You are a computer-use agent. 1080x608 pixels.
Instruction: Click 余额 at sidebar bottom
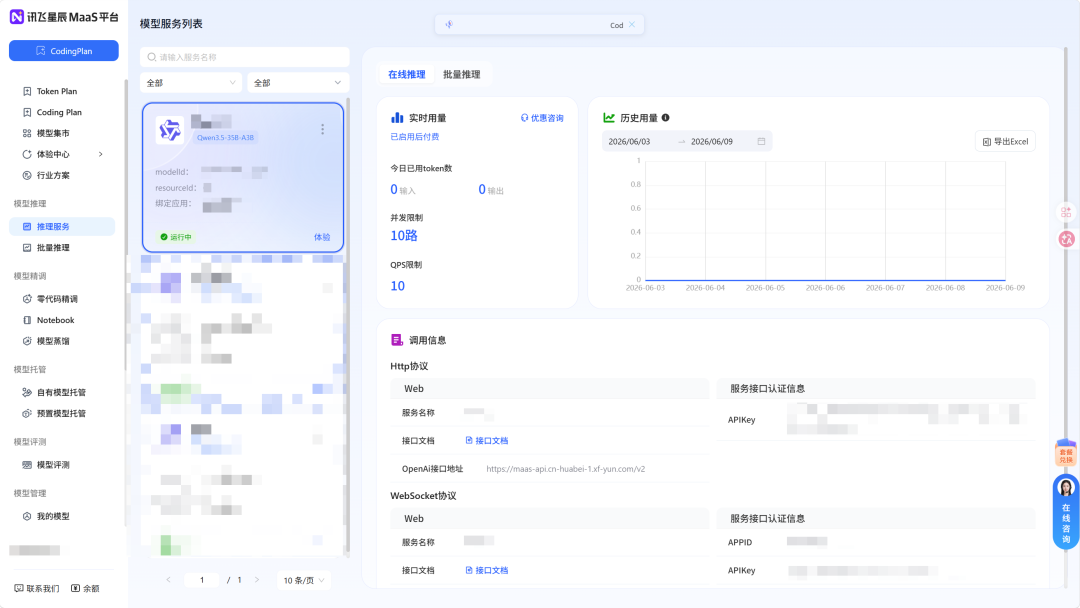click(85, 589)
